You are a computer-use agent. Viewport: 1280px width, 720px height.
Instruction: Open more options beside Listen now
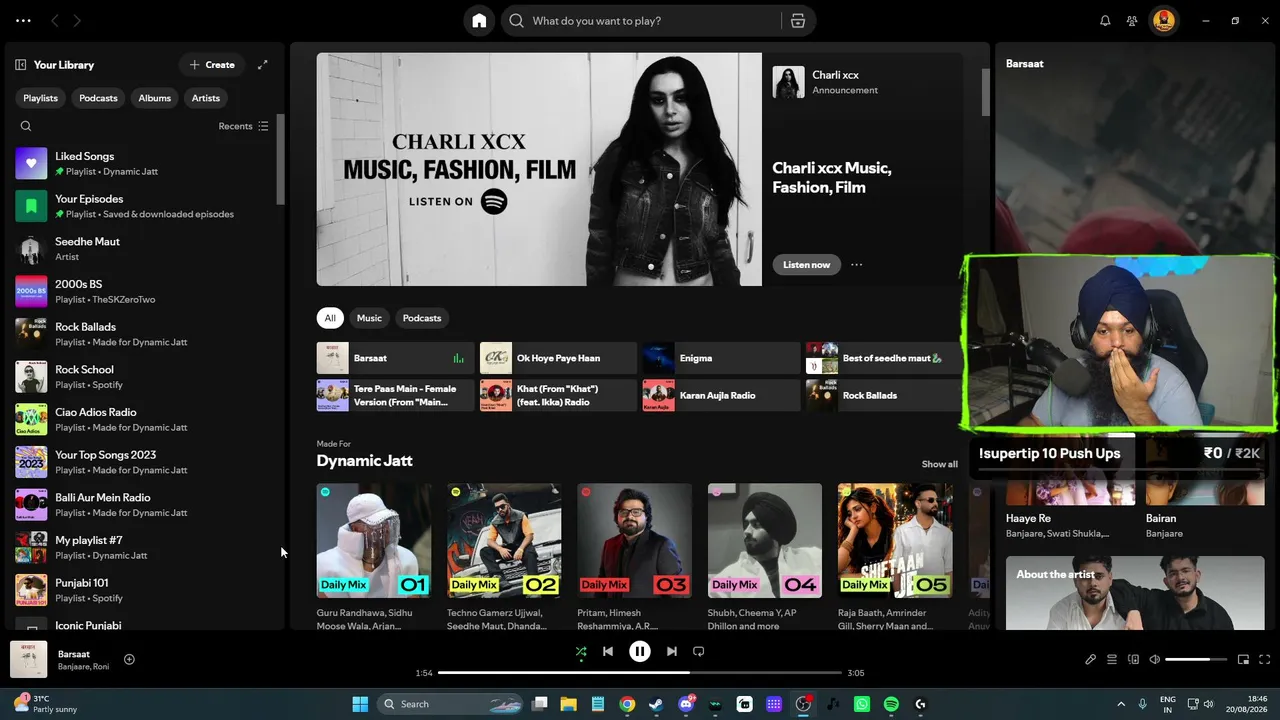click(856, 265)
